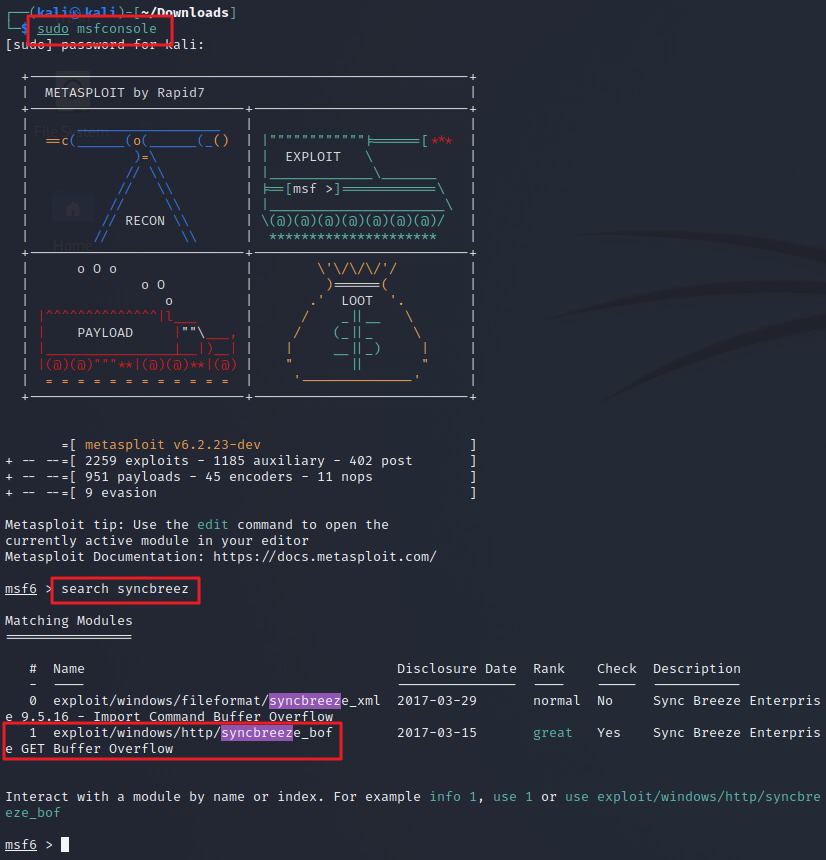Click 'GET Buffer Overflow' description text
This screenshot has height=860, width=826.
(97, 749)
